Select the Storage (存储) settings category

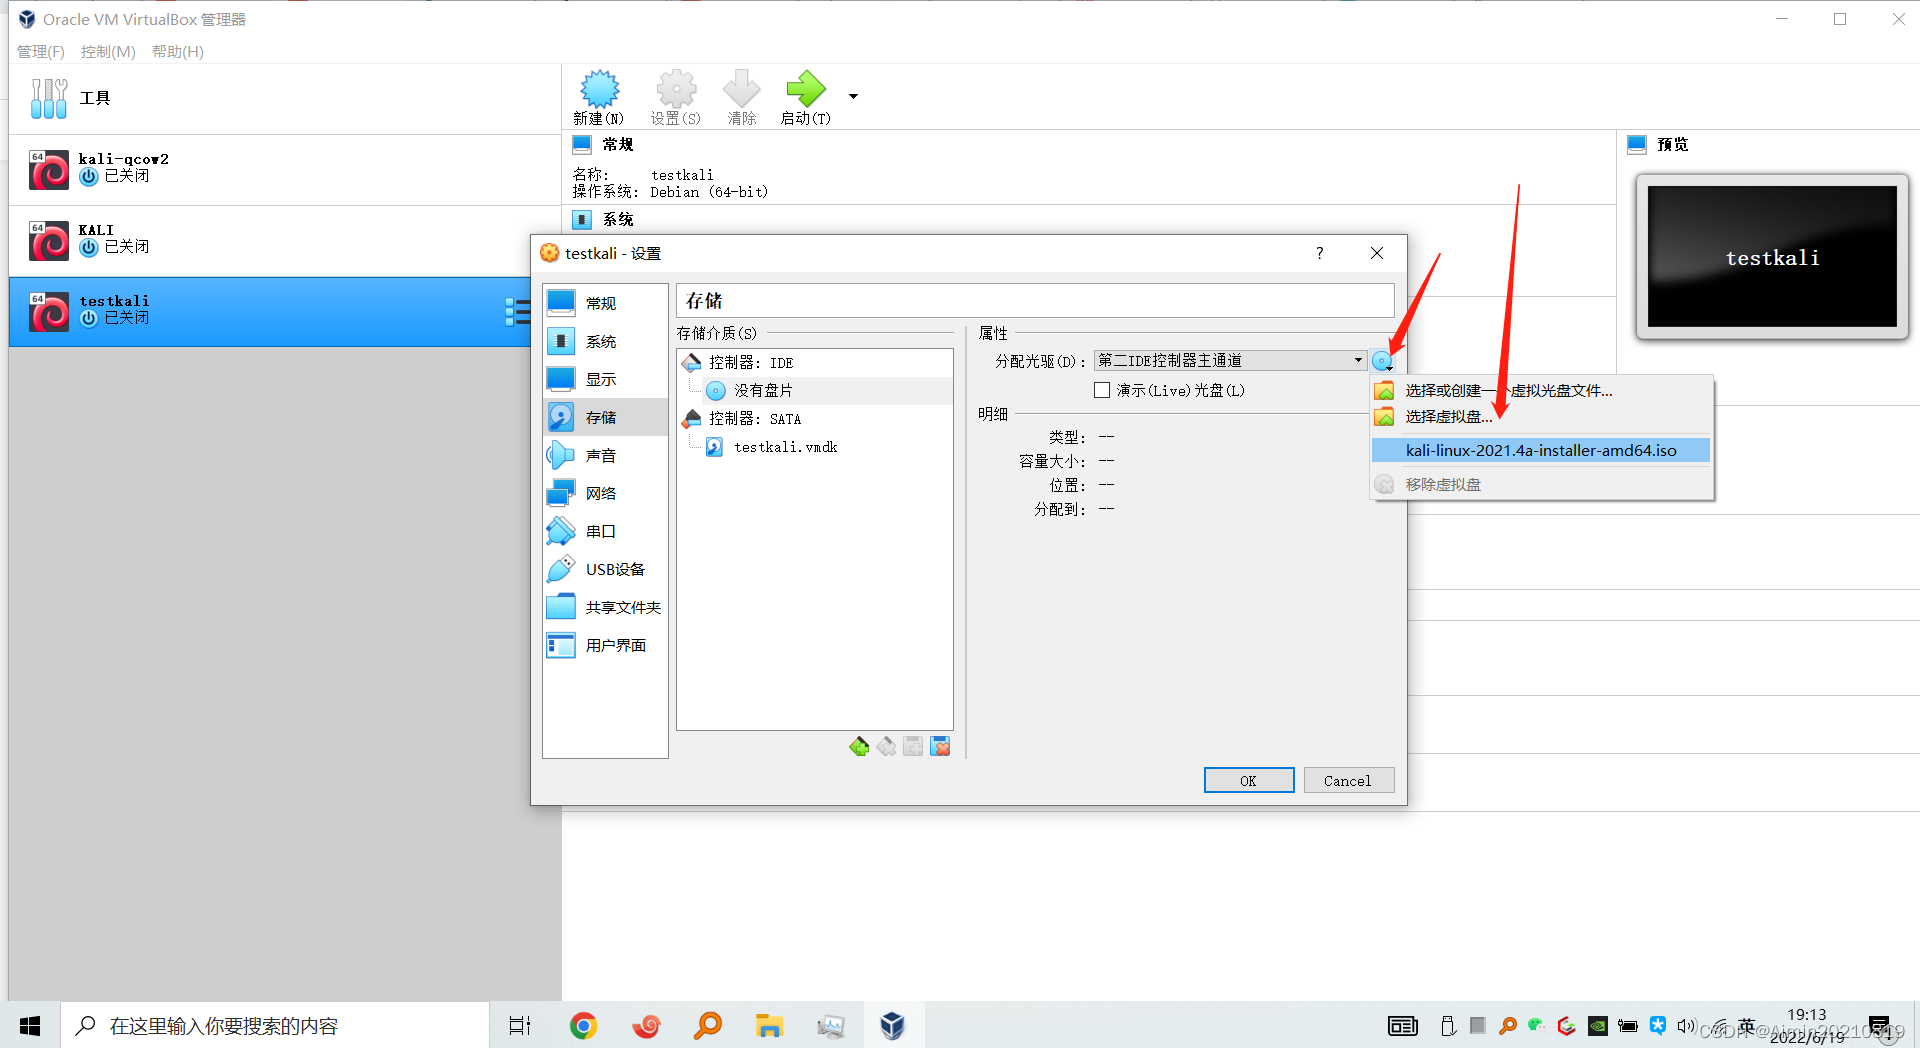[x=605, y=417]
